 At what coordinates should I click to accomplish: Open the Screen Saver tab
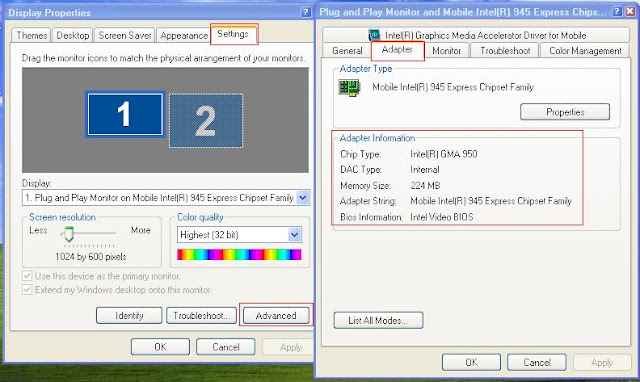pyautogui.click(x=125, y=36)
